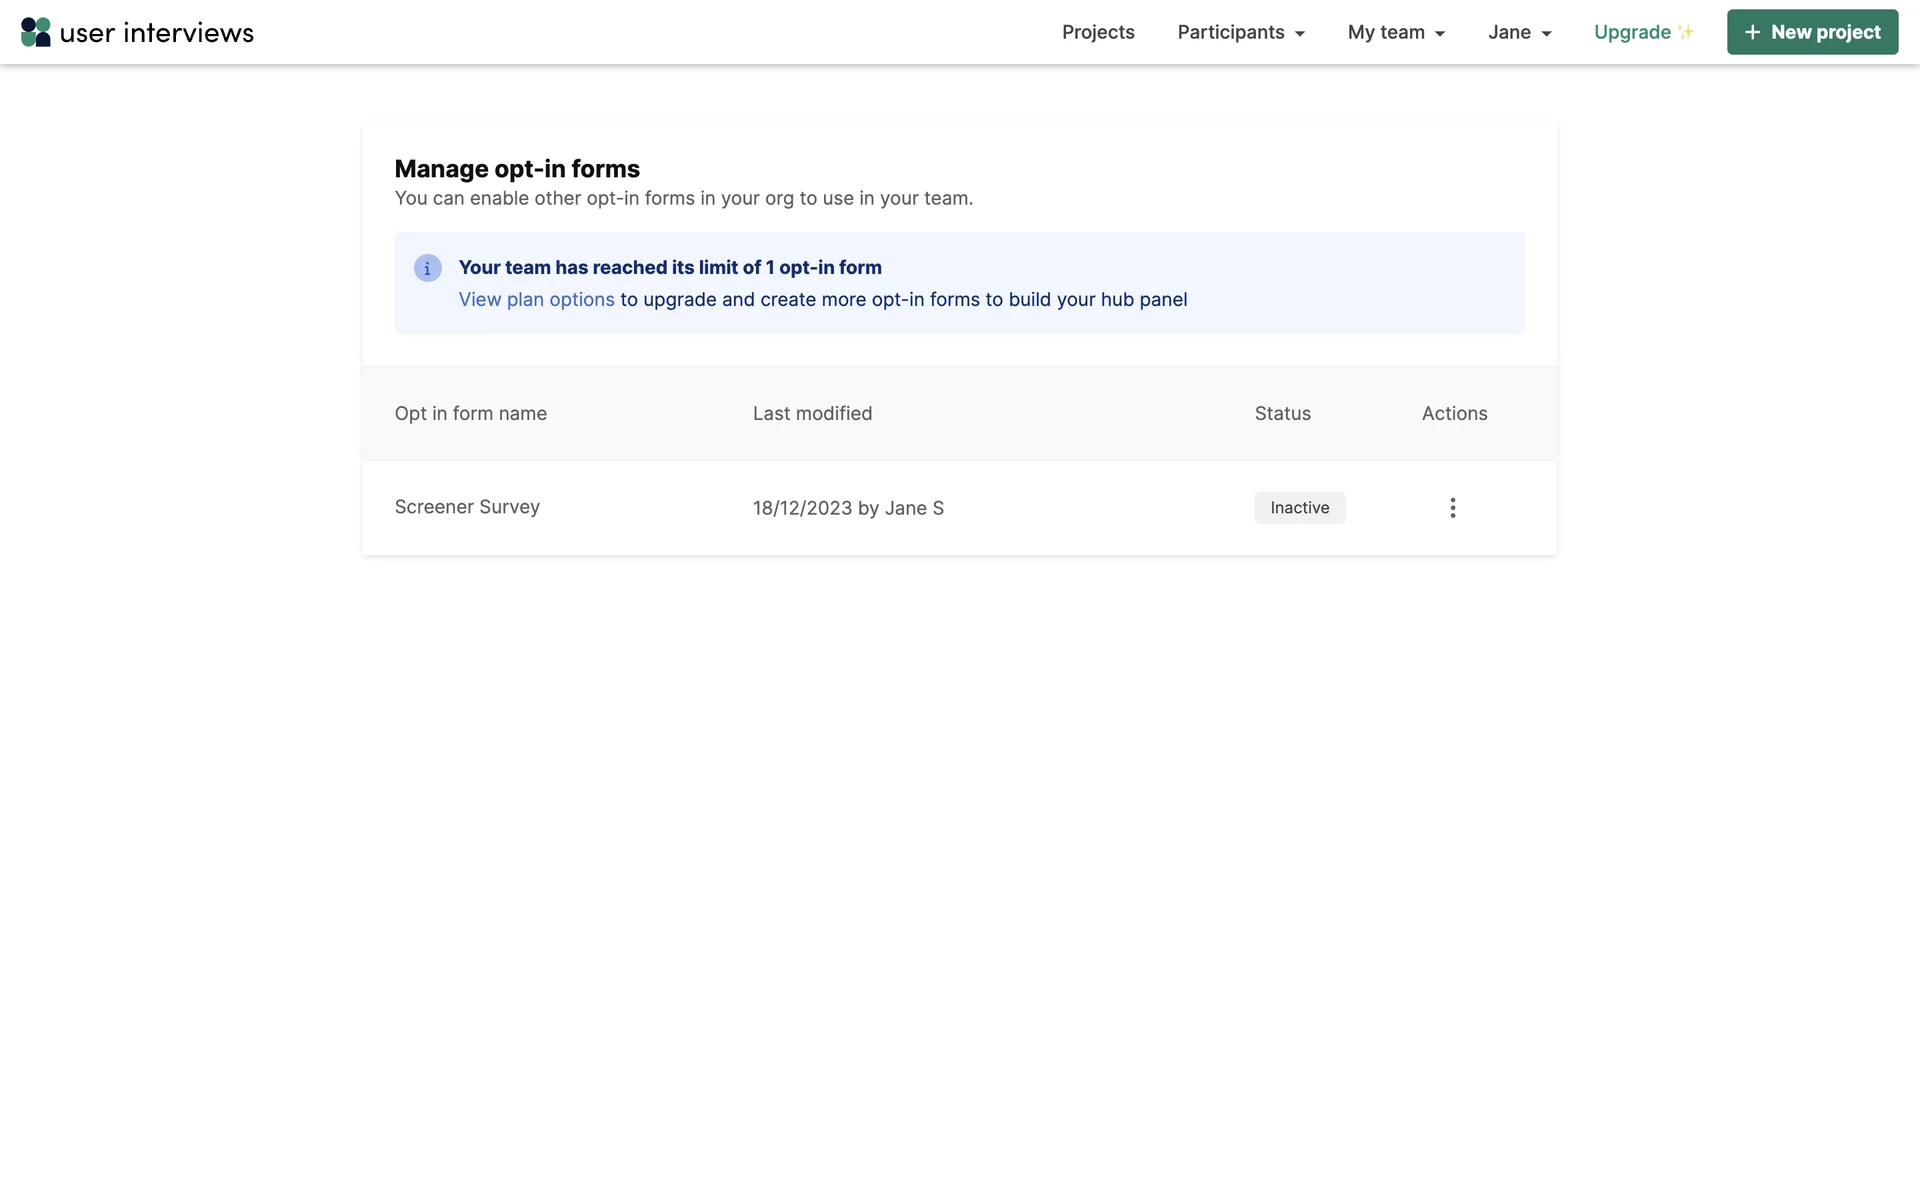Screen dimensions: 1920x1200
Task: Open the Jane account dropdown
Action: point(1519,32)
